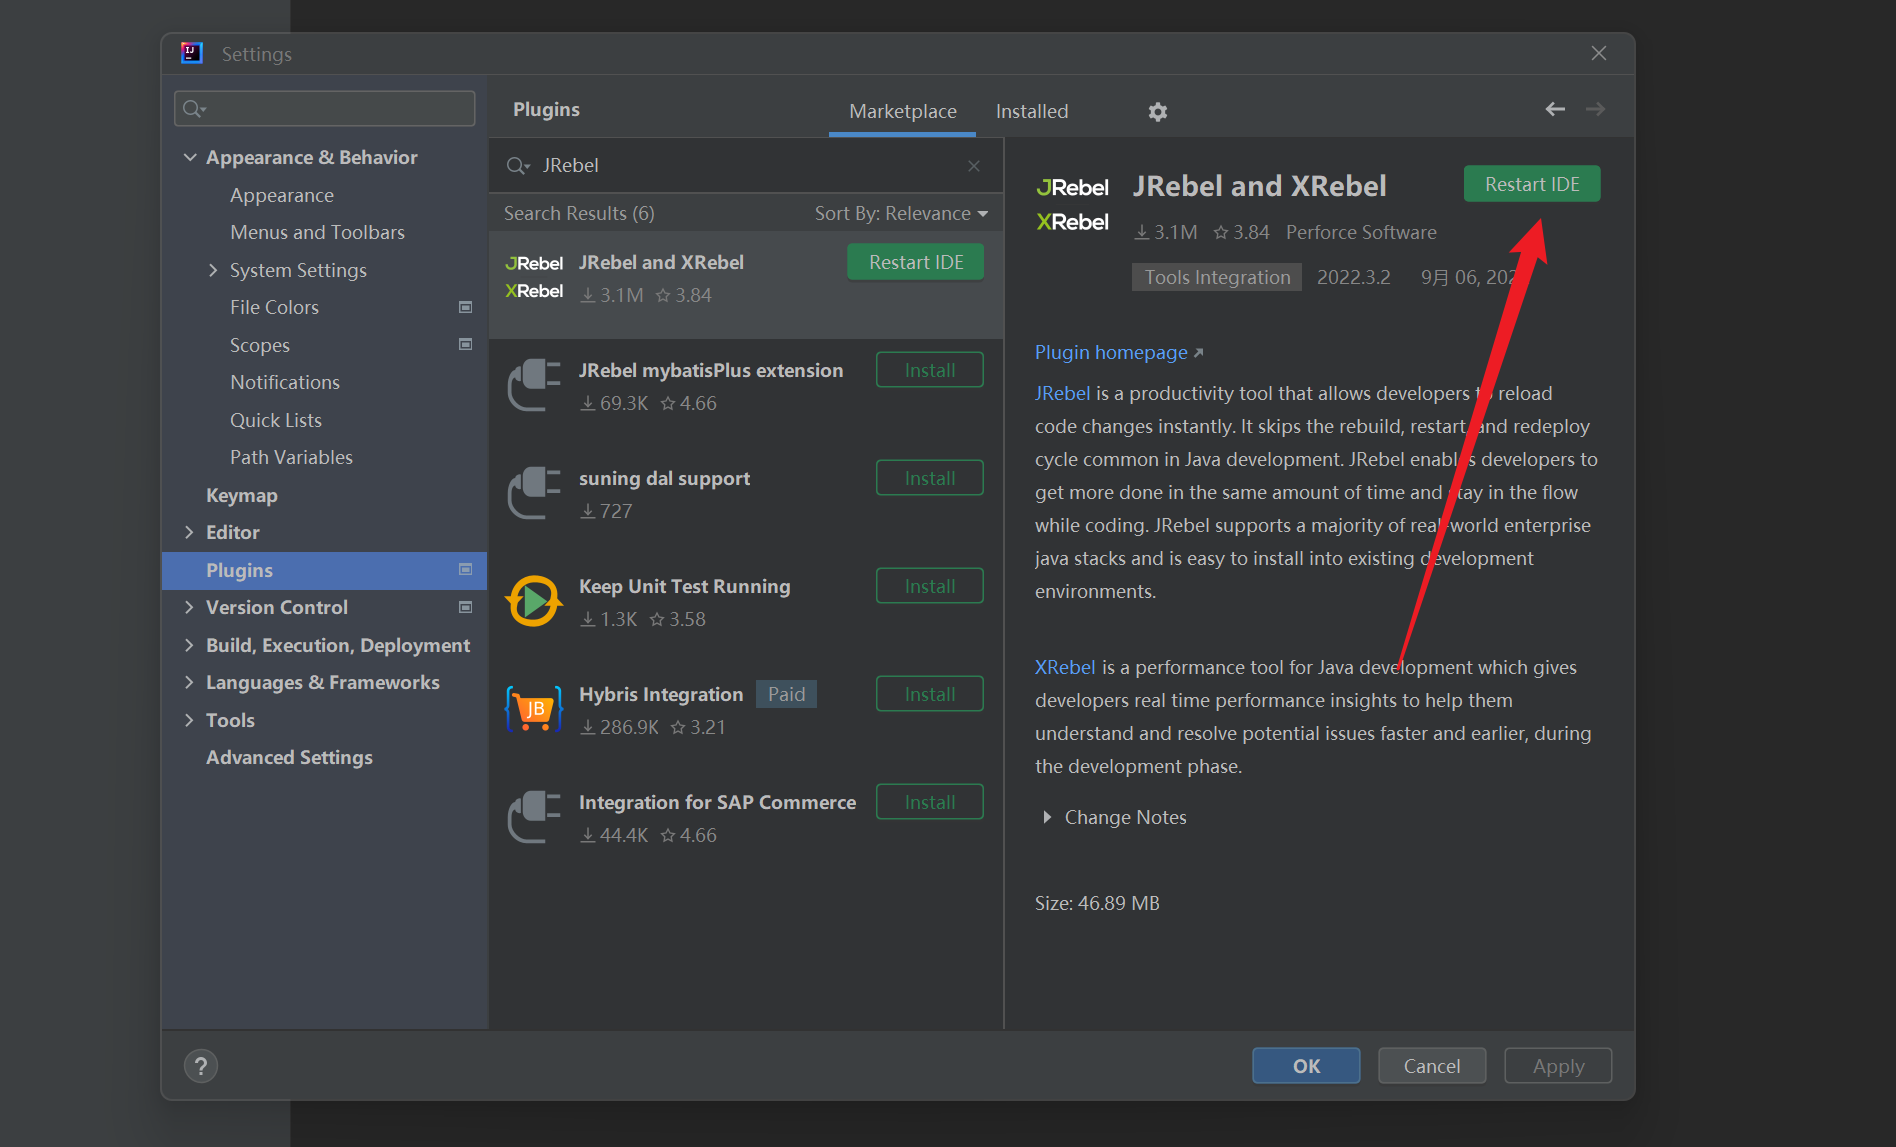This screenshot has width=1896, height=1147.
Task: Click the plugin search magnifier icon
Action: click(518, 166)
